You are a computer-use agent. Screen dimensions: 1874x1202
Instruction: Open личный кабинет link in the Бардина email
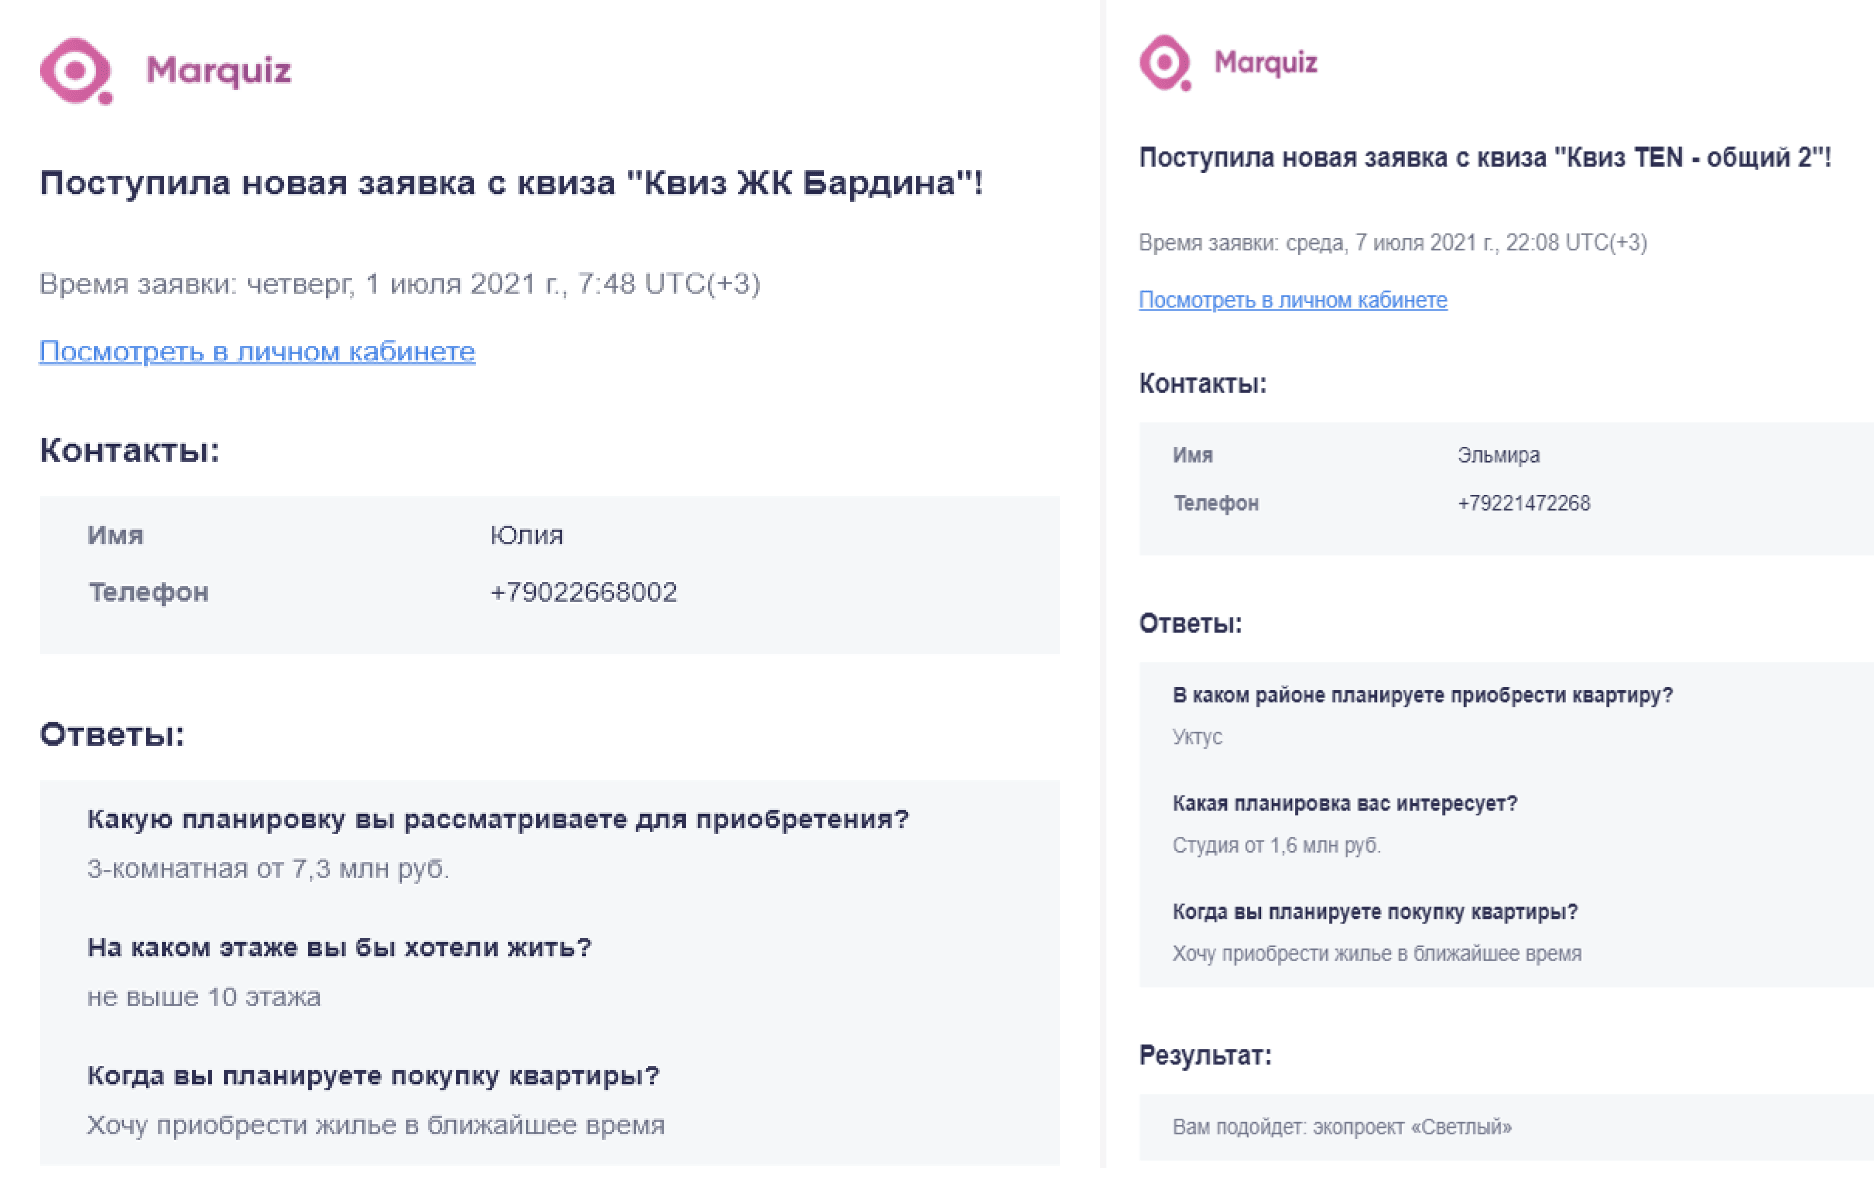click(x=257, y=352)
